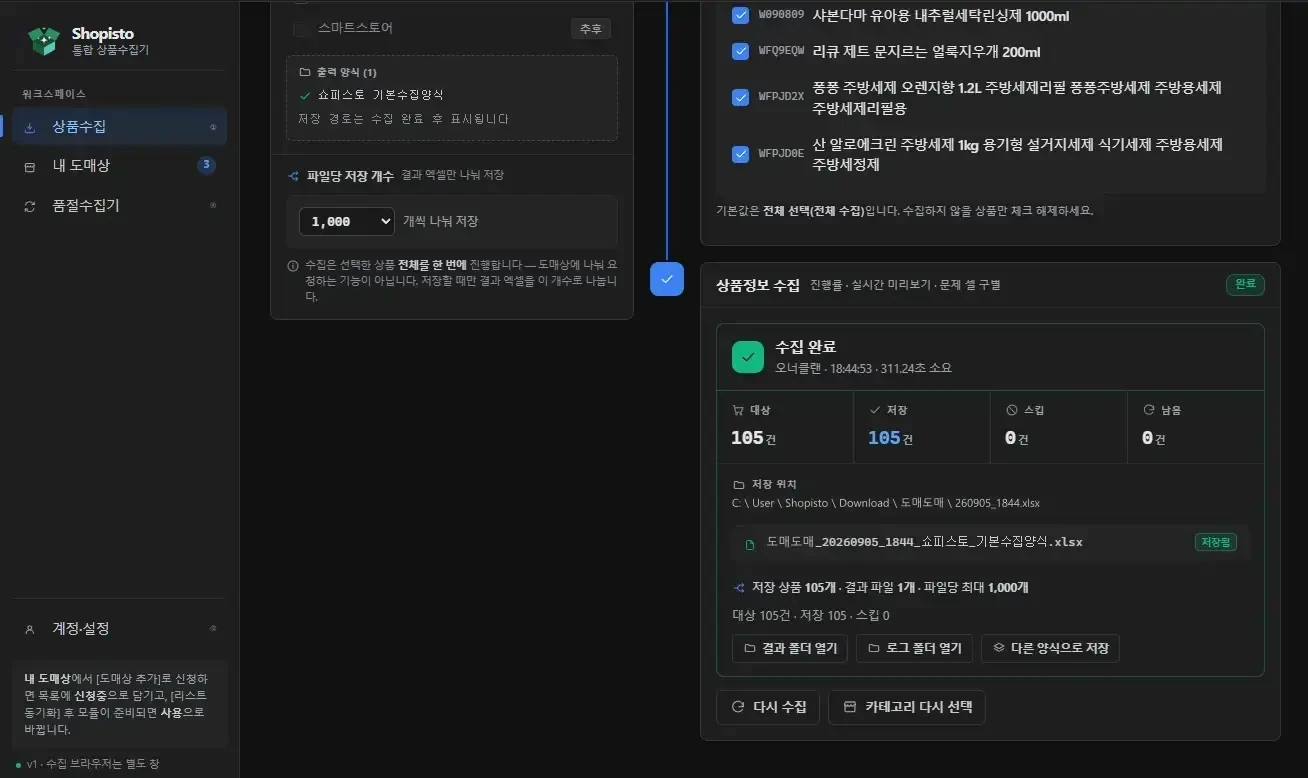
Task: Open the 계정·설정 menu
Action: pos(119,629)
